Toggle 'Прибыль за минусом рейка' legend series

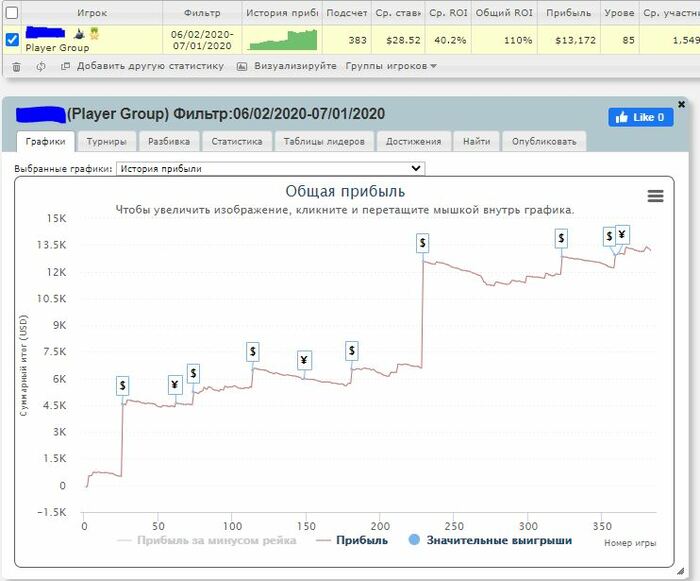click(206, 541)
